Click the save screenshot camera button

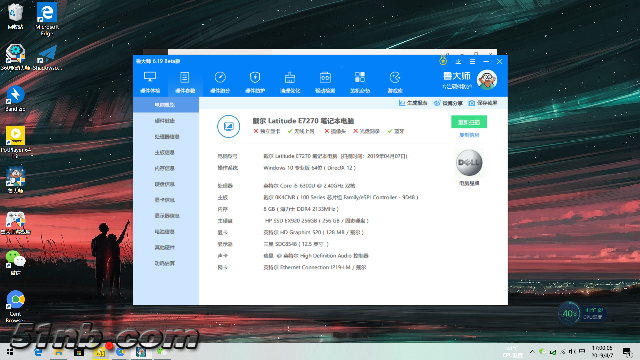483,103
